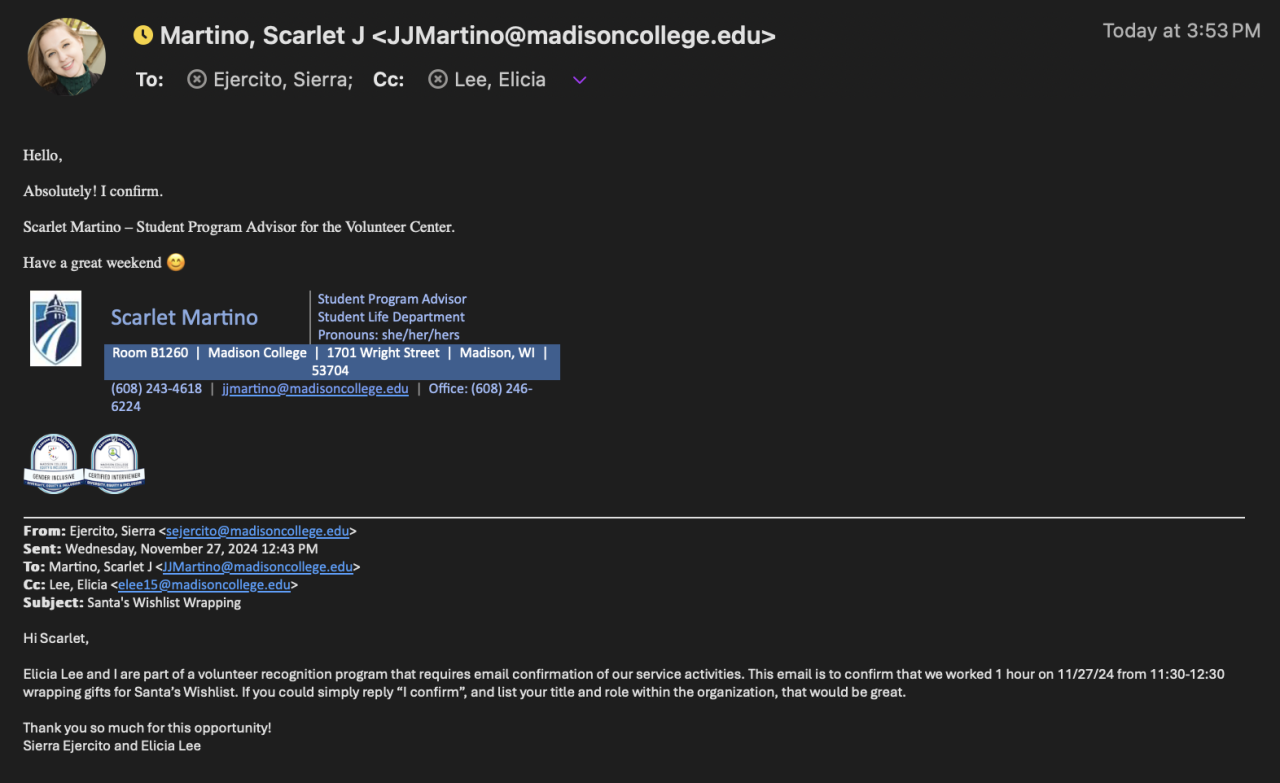
Task: Click the Madison College shield logo
Action: click(55, 328)
